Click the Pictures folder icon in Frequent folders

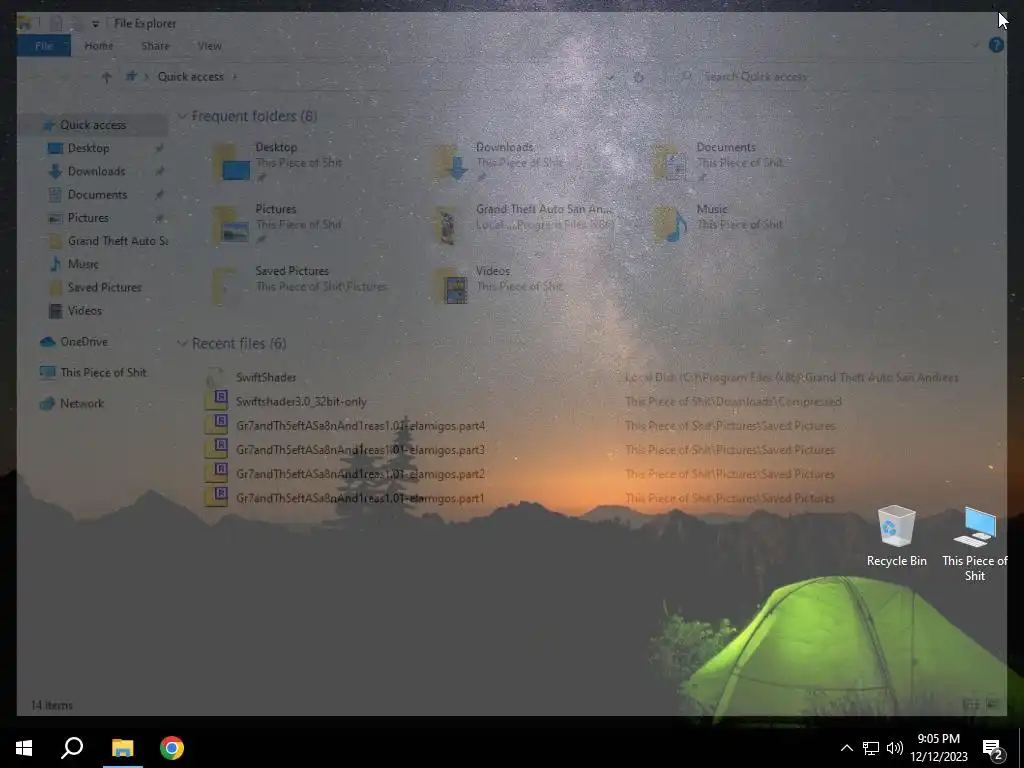click(231, 225)
